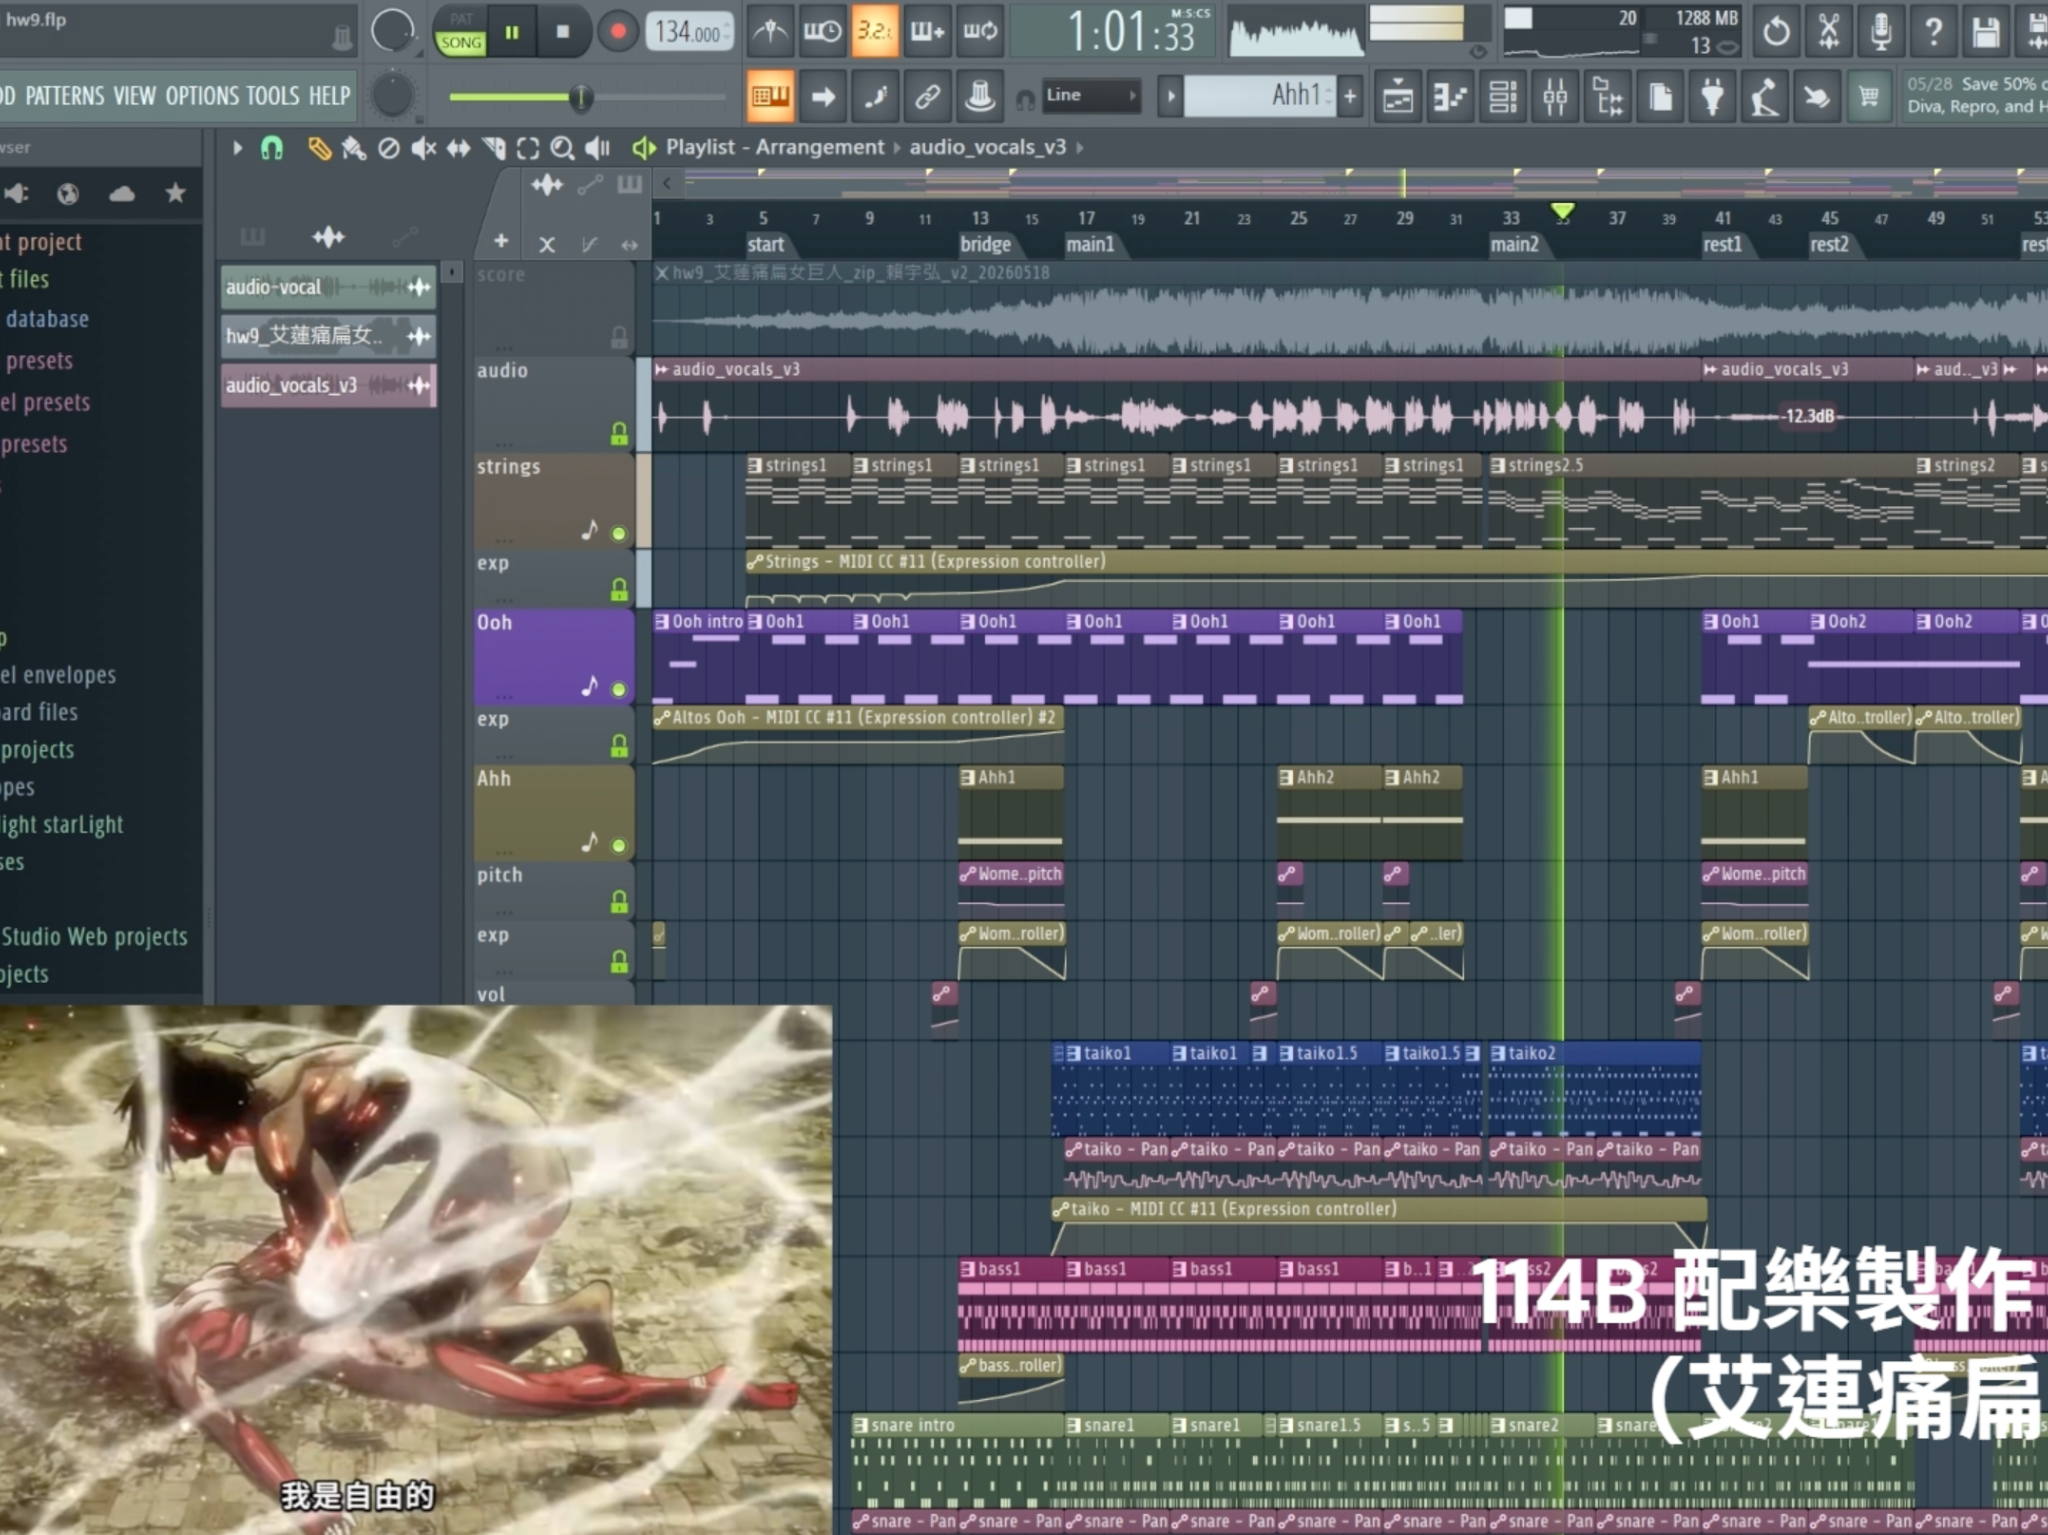Click the Playlist - Arrangement breadcrumb label
The image size is (2048, 1535).
[x=775, y=148]
